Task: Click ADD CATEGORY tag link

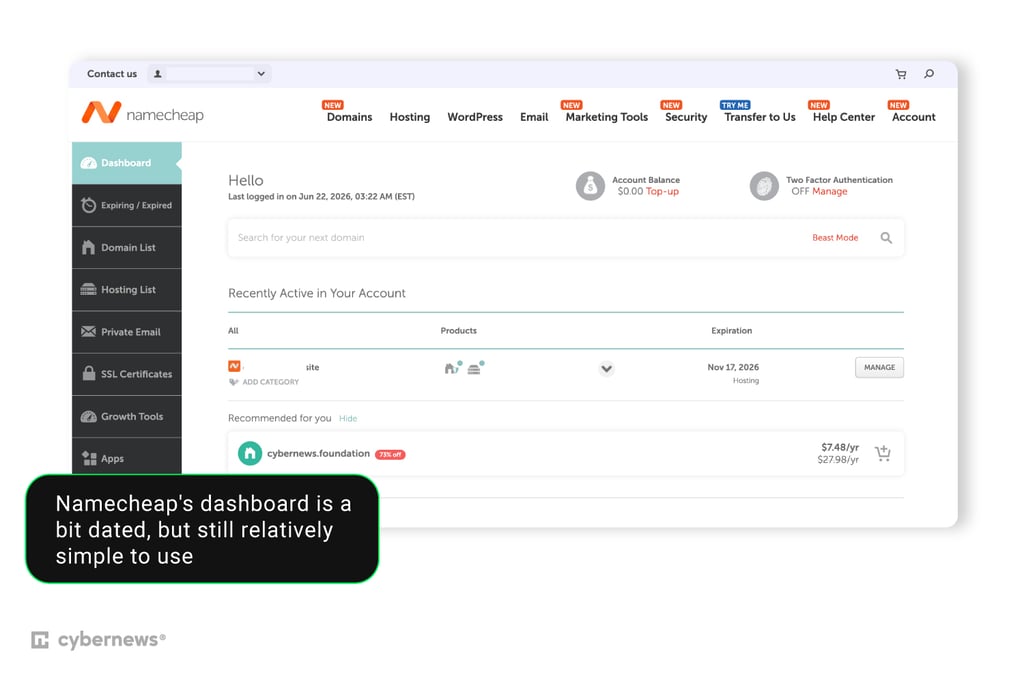Action: (x=264, y=382)
